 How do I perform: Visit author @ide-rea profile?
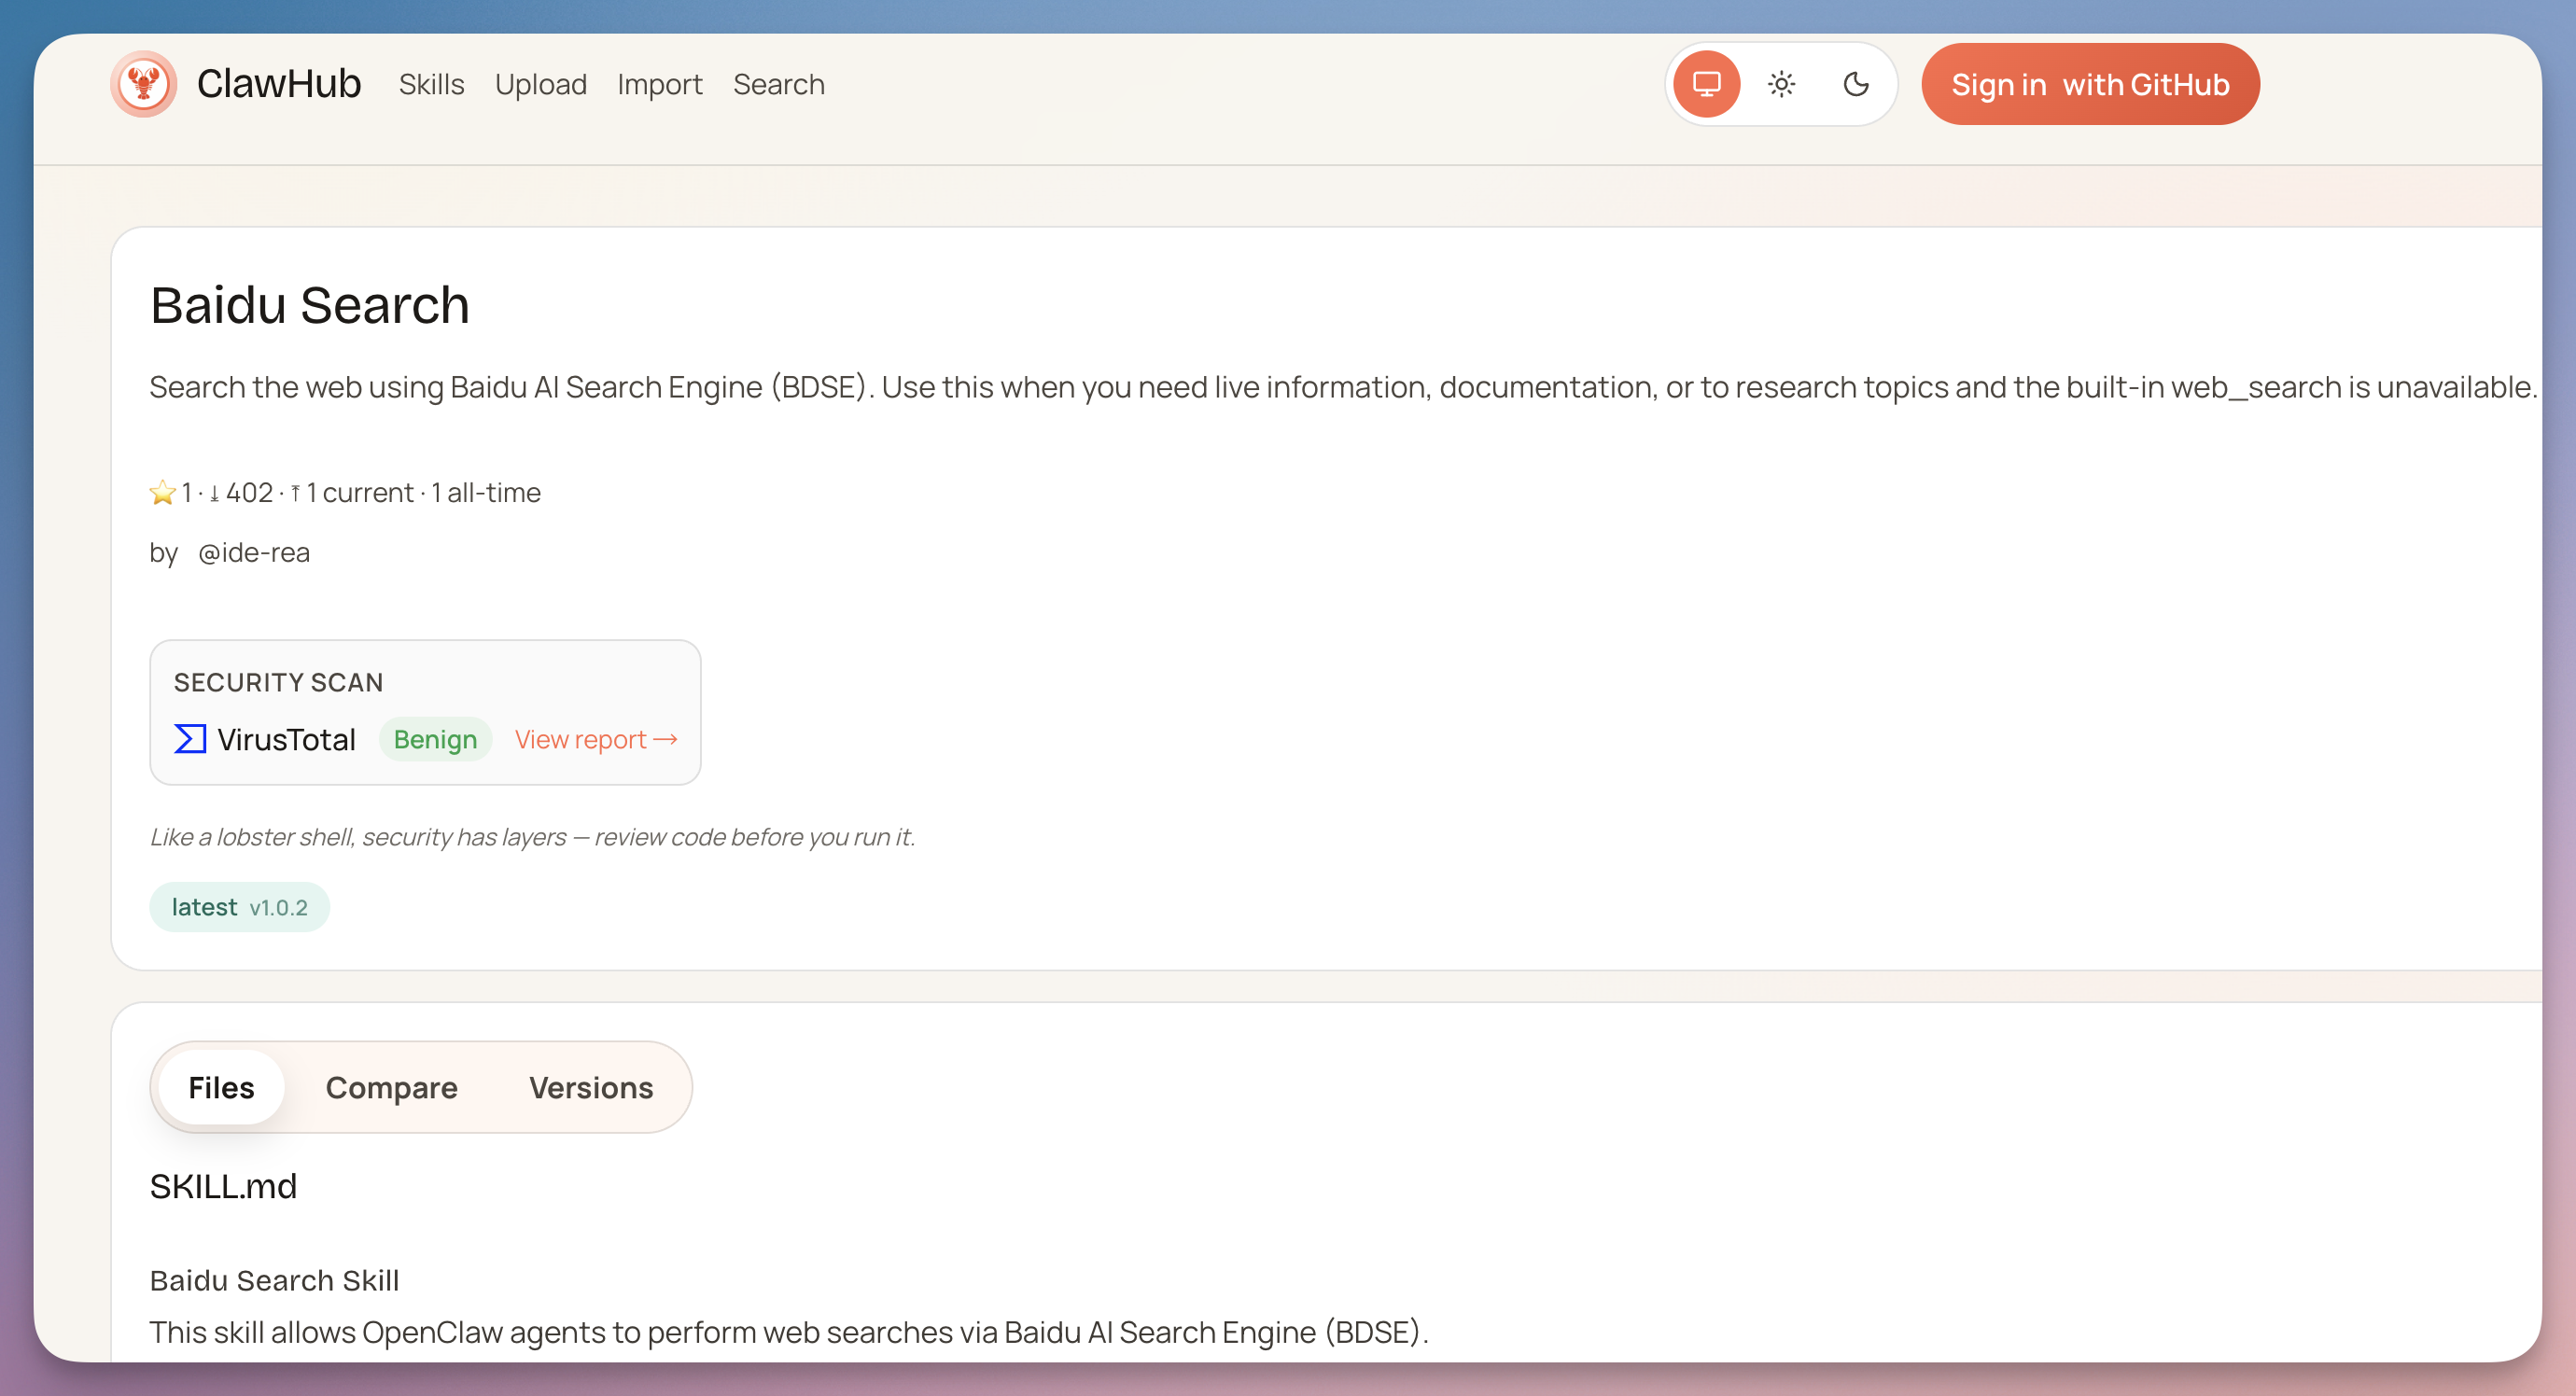coord(254,552)
